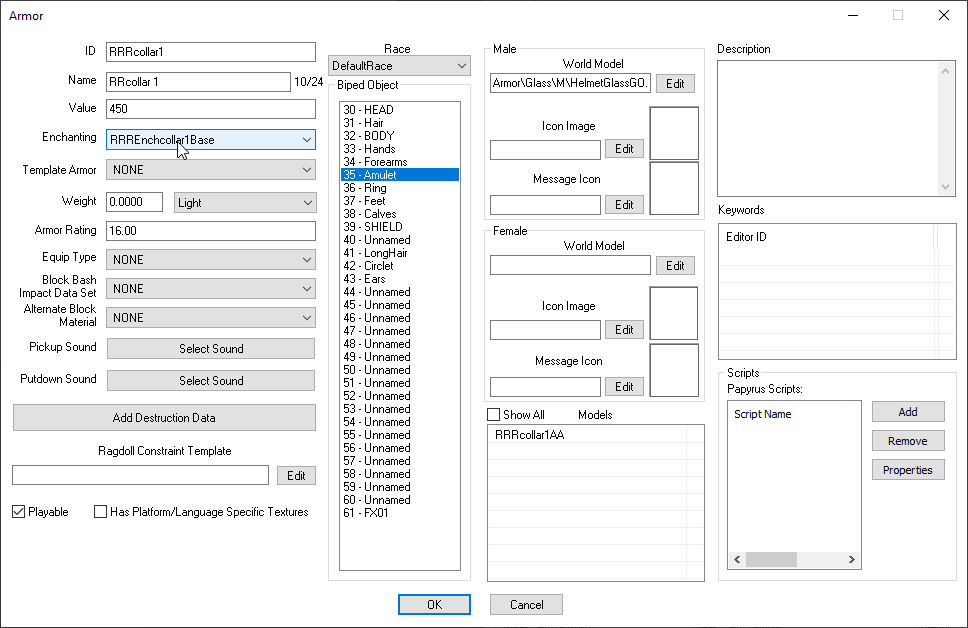Viewport: 968px width, 628px height.
Task: Open the Template Armor dropdown
Action: (211, 170)
